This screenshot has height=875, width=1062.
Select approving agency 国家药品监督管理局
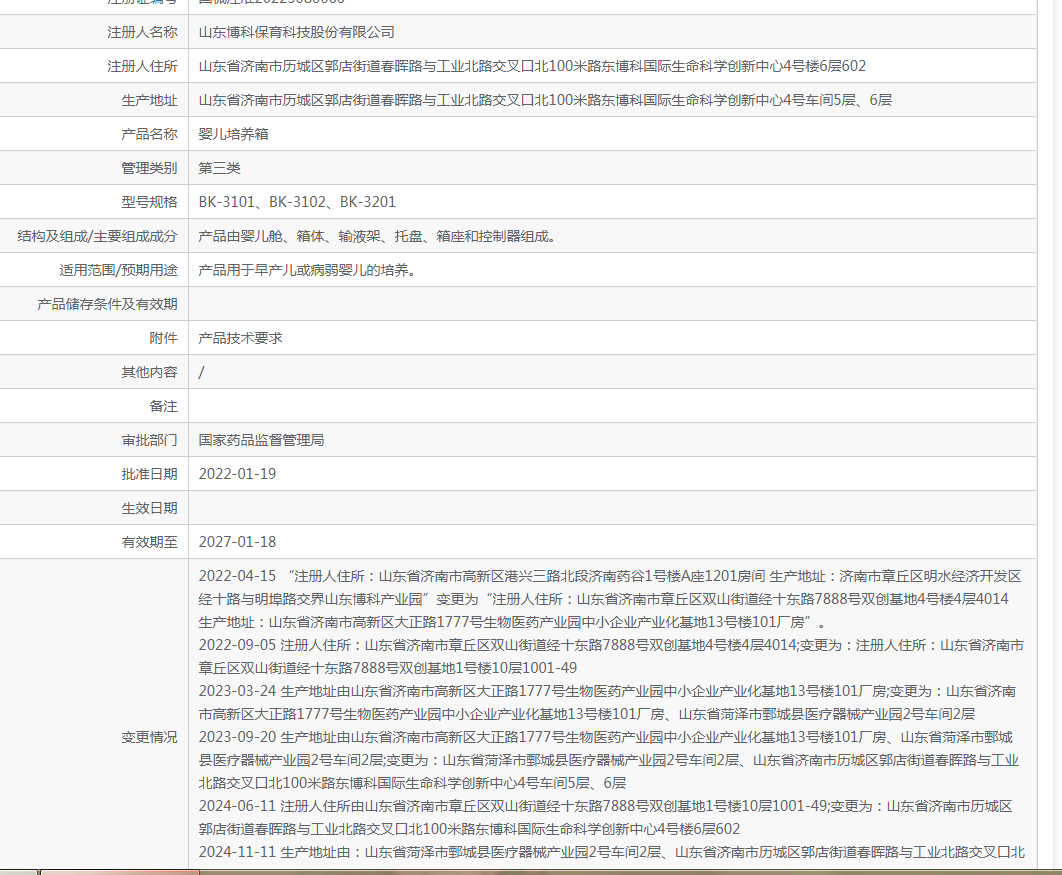[261, 440]
